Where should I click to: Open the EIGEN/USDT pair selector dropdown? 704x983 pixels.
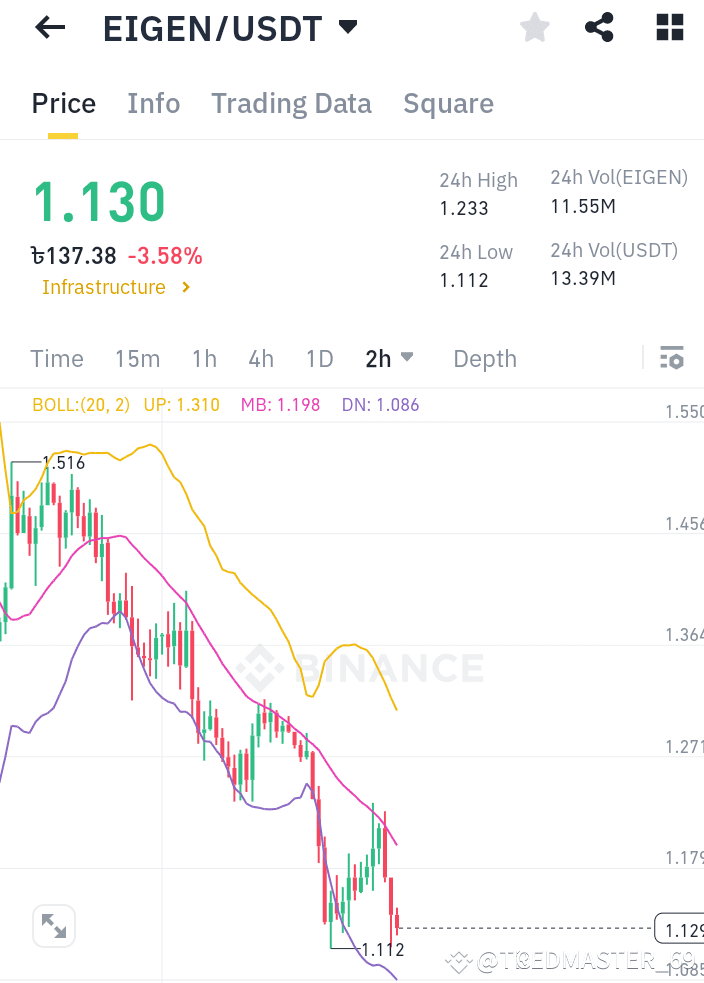[x=345, y=27]
